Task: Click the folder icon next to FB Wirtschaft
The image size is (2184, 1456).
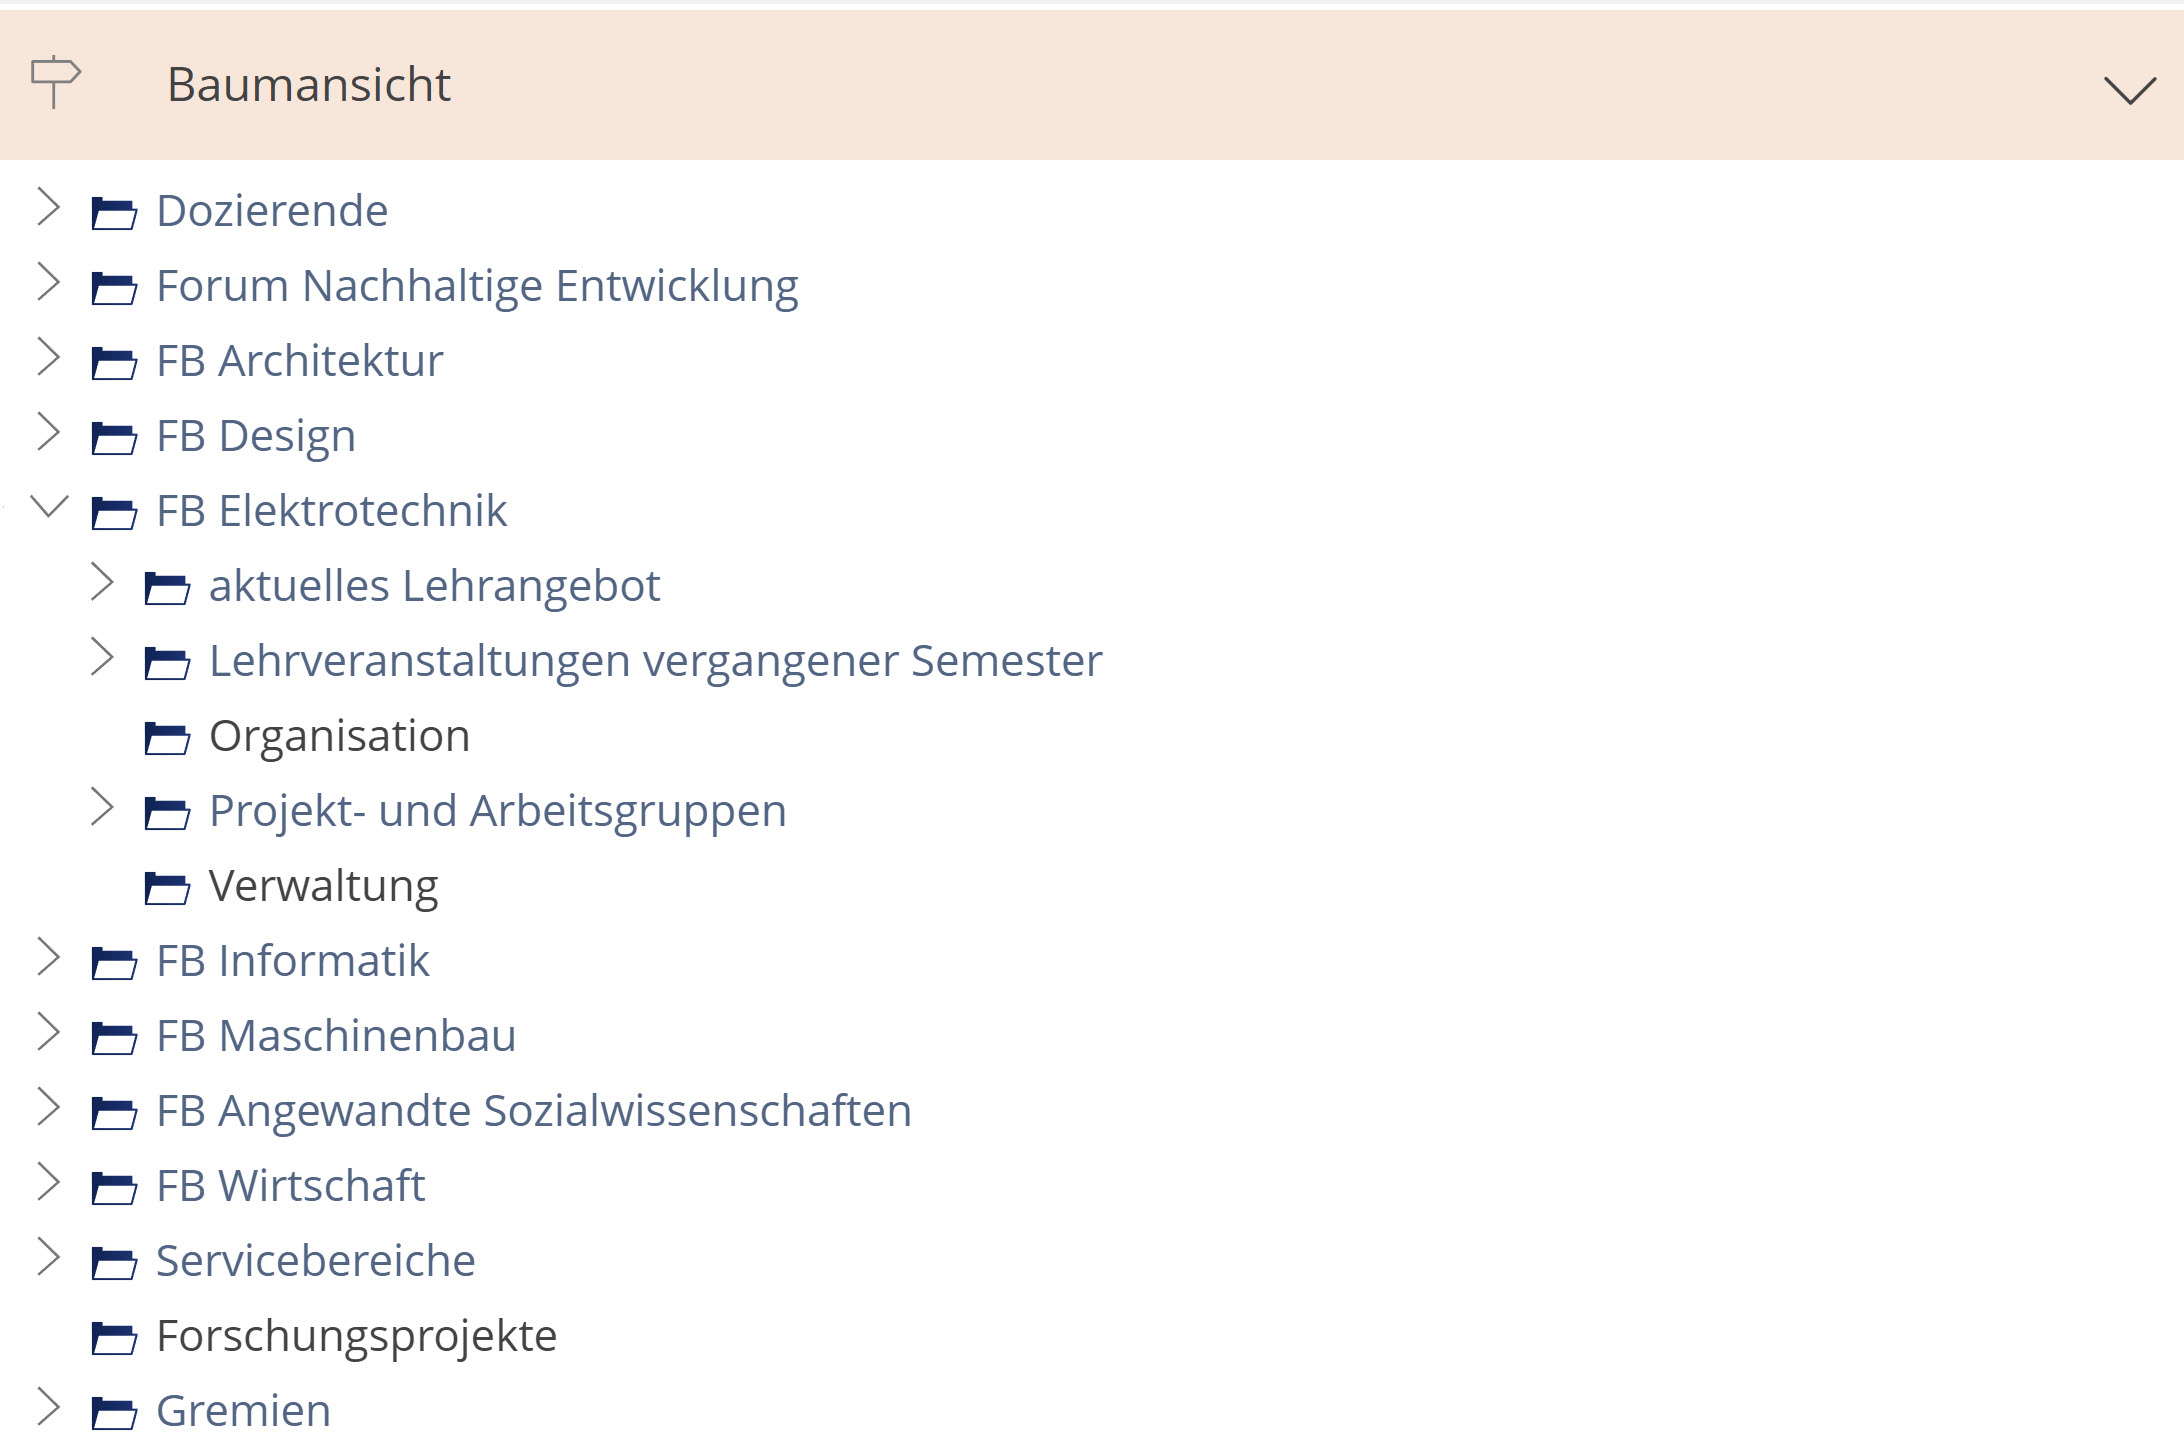Action: pyautogui.click(x=114, y=1186)
